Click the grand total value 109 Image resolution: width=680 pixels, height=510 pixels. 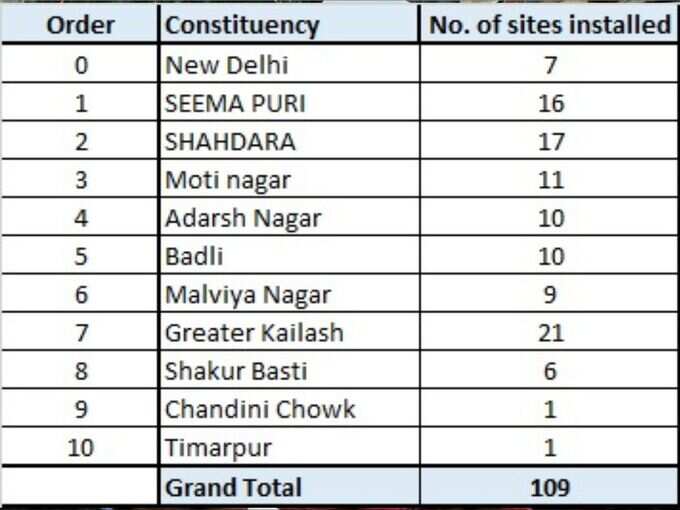[549, 487]
